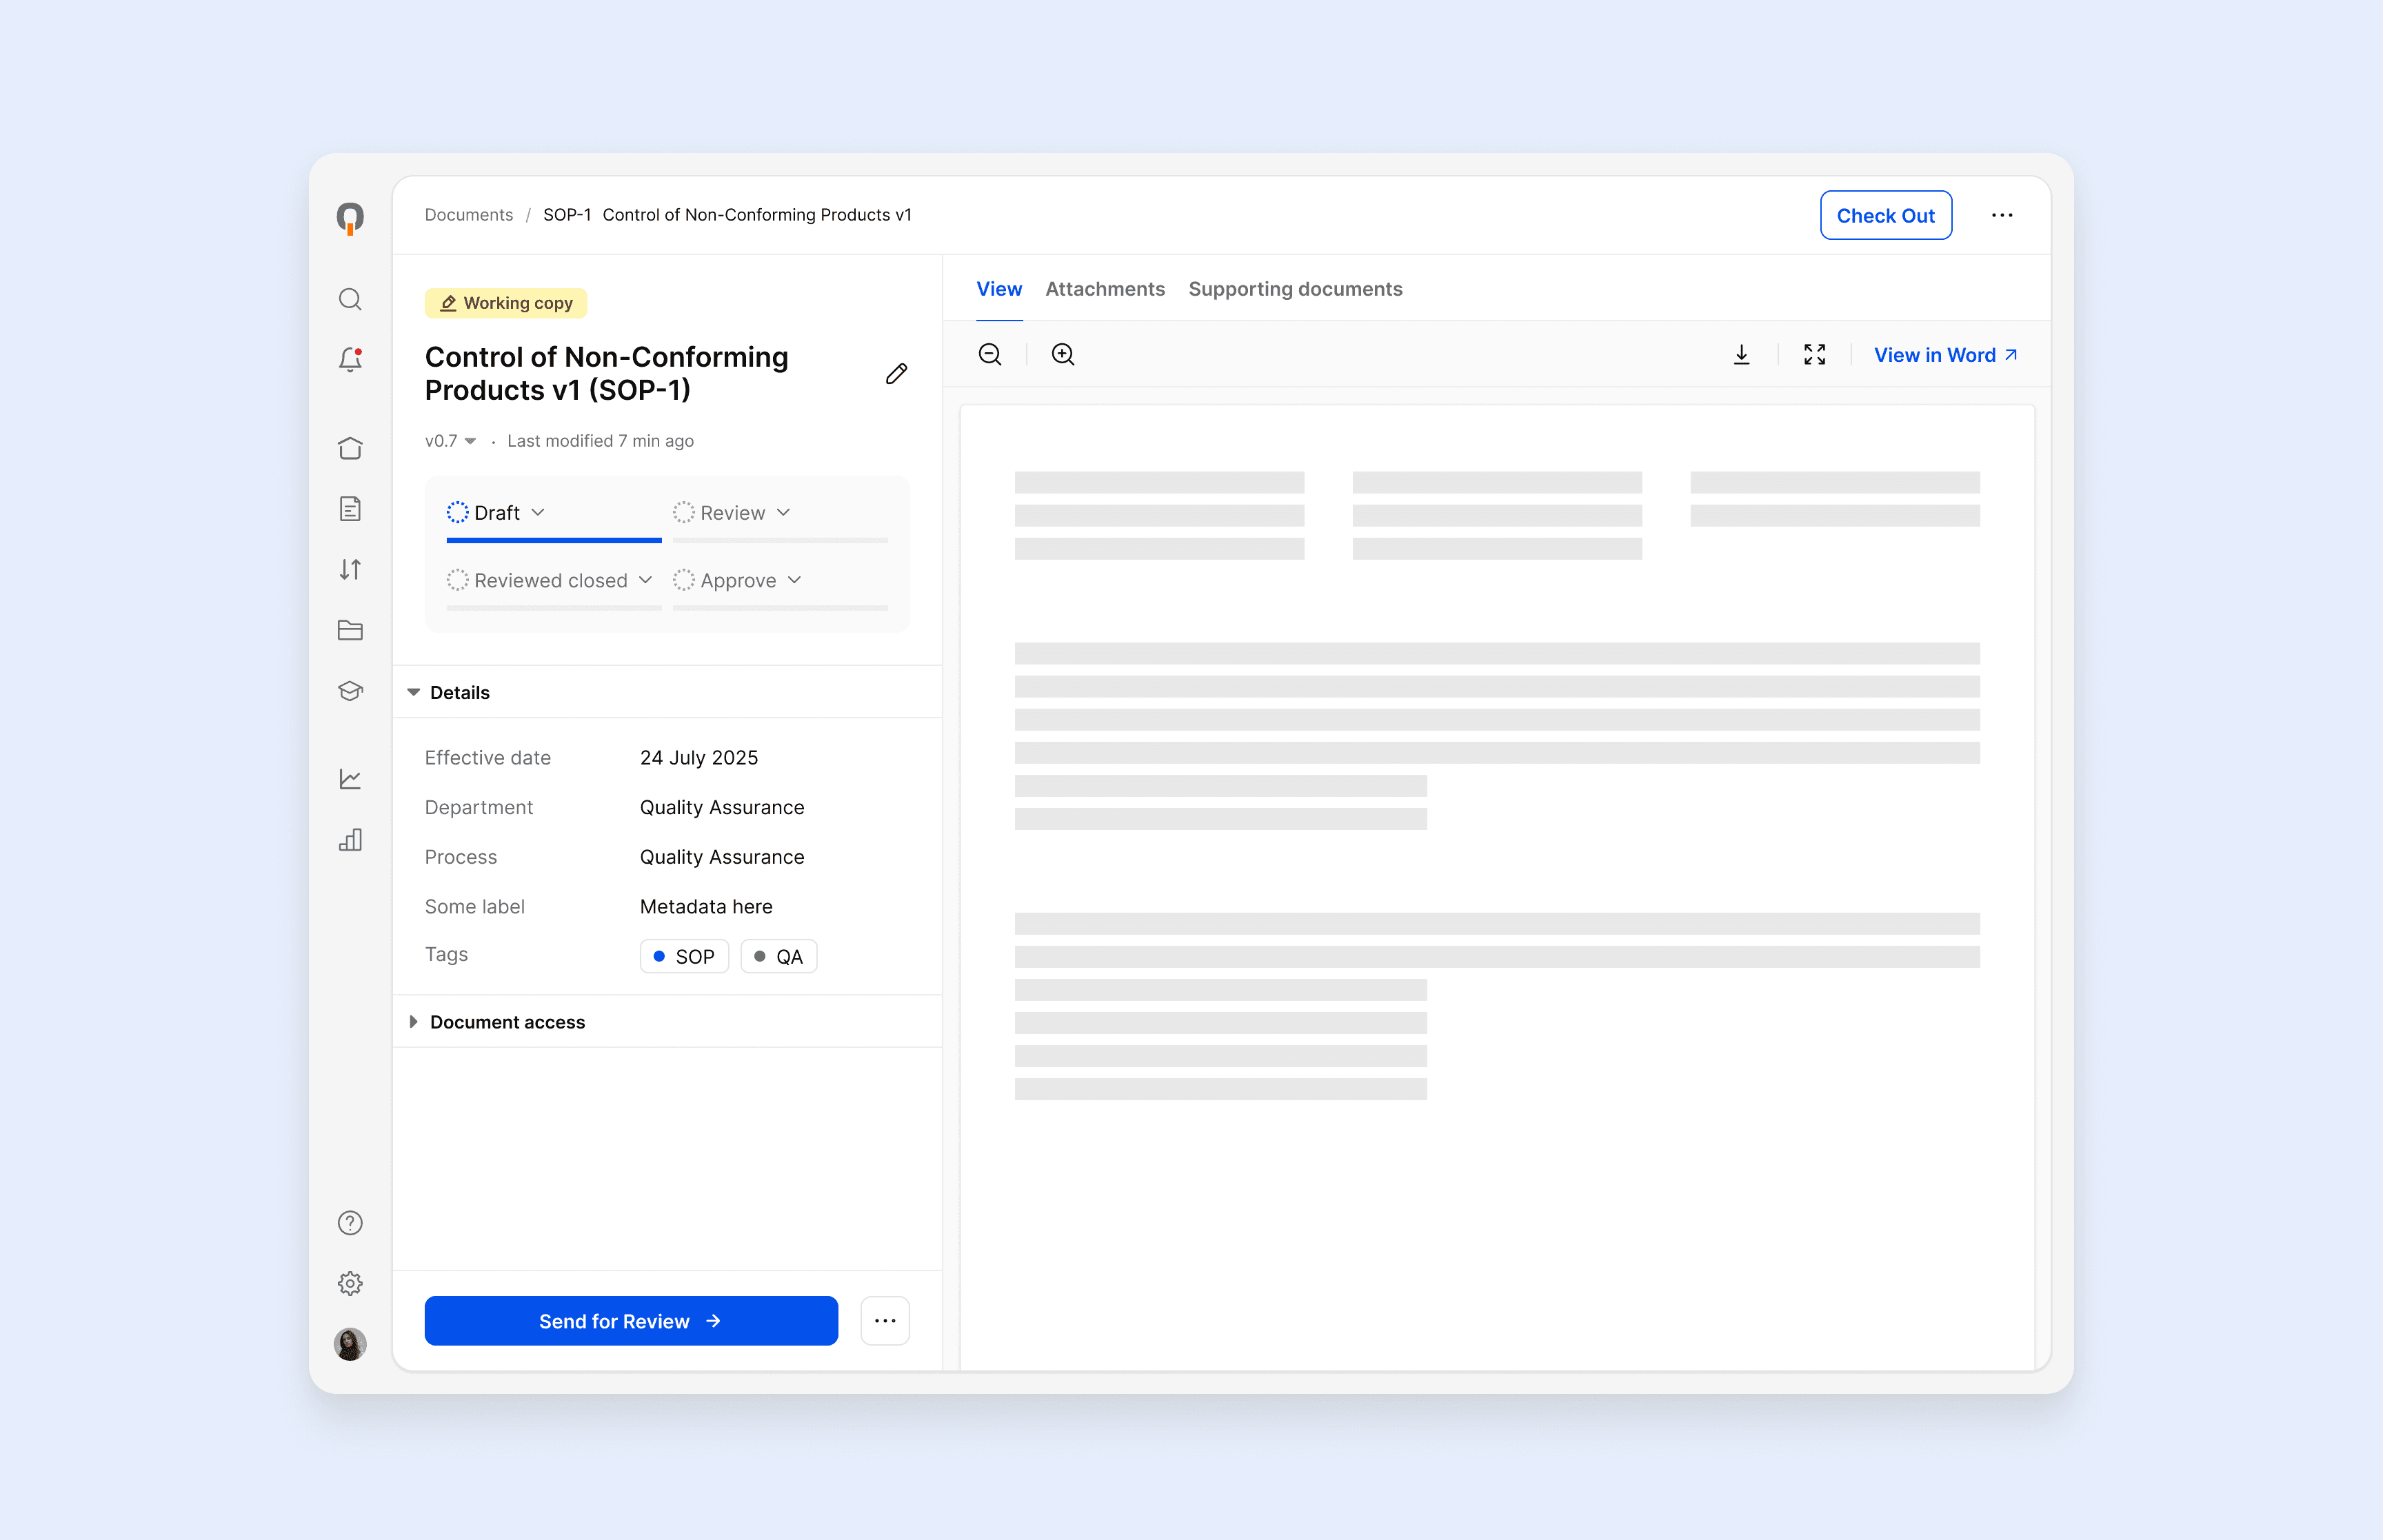The width and height of the screenshot is (2383, 1540).
Task: Expand the Approve stage dropdown
Action: click(738, 581)
